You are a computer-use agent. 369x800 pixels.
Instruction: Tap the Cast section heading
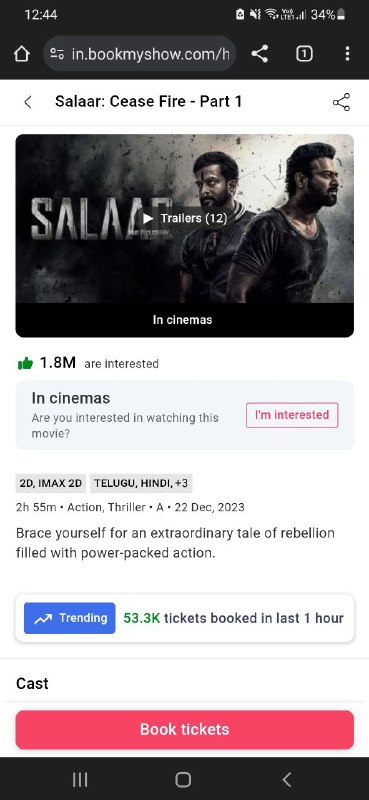(x=32, y=684)
